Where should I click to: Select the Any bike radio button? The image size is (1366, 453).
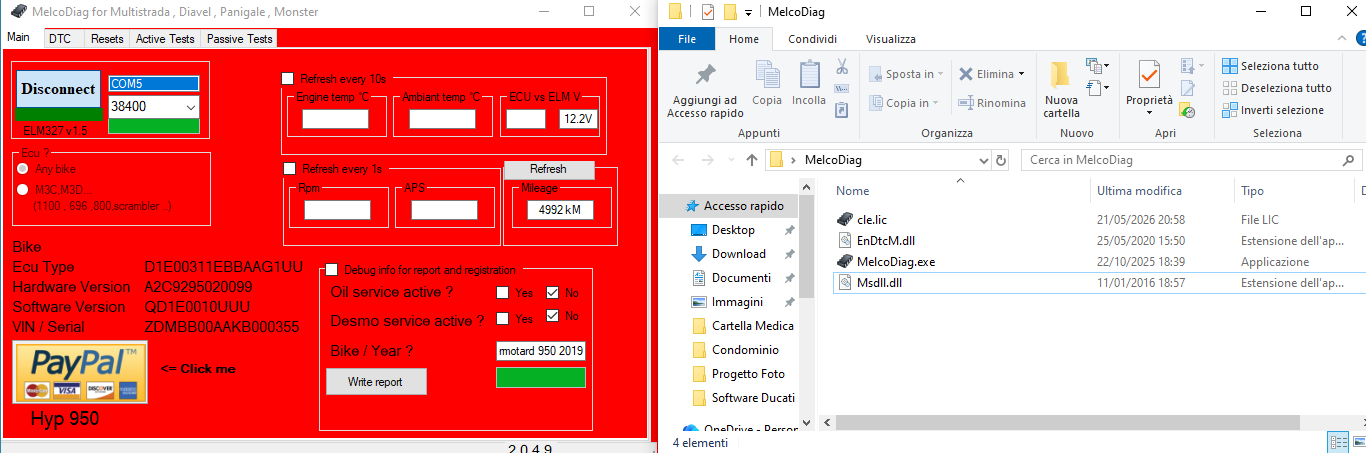pyautogui.click(x=24, y=169)
